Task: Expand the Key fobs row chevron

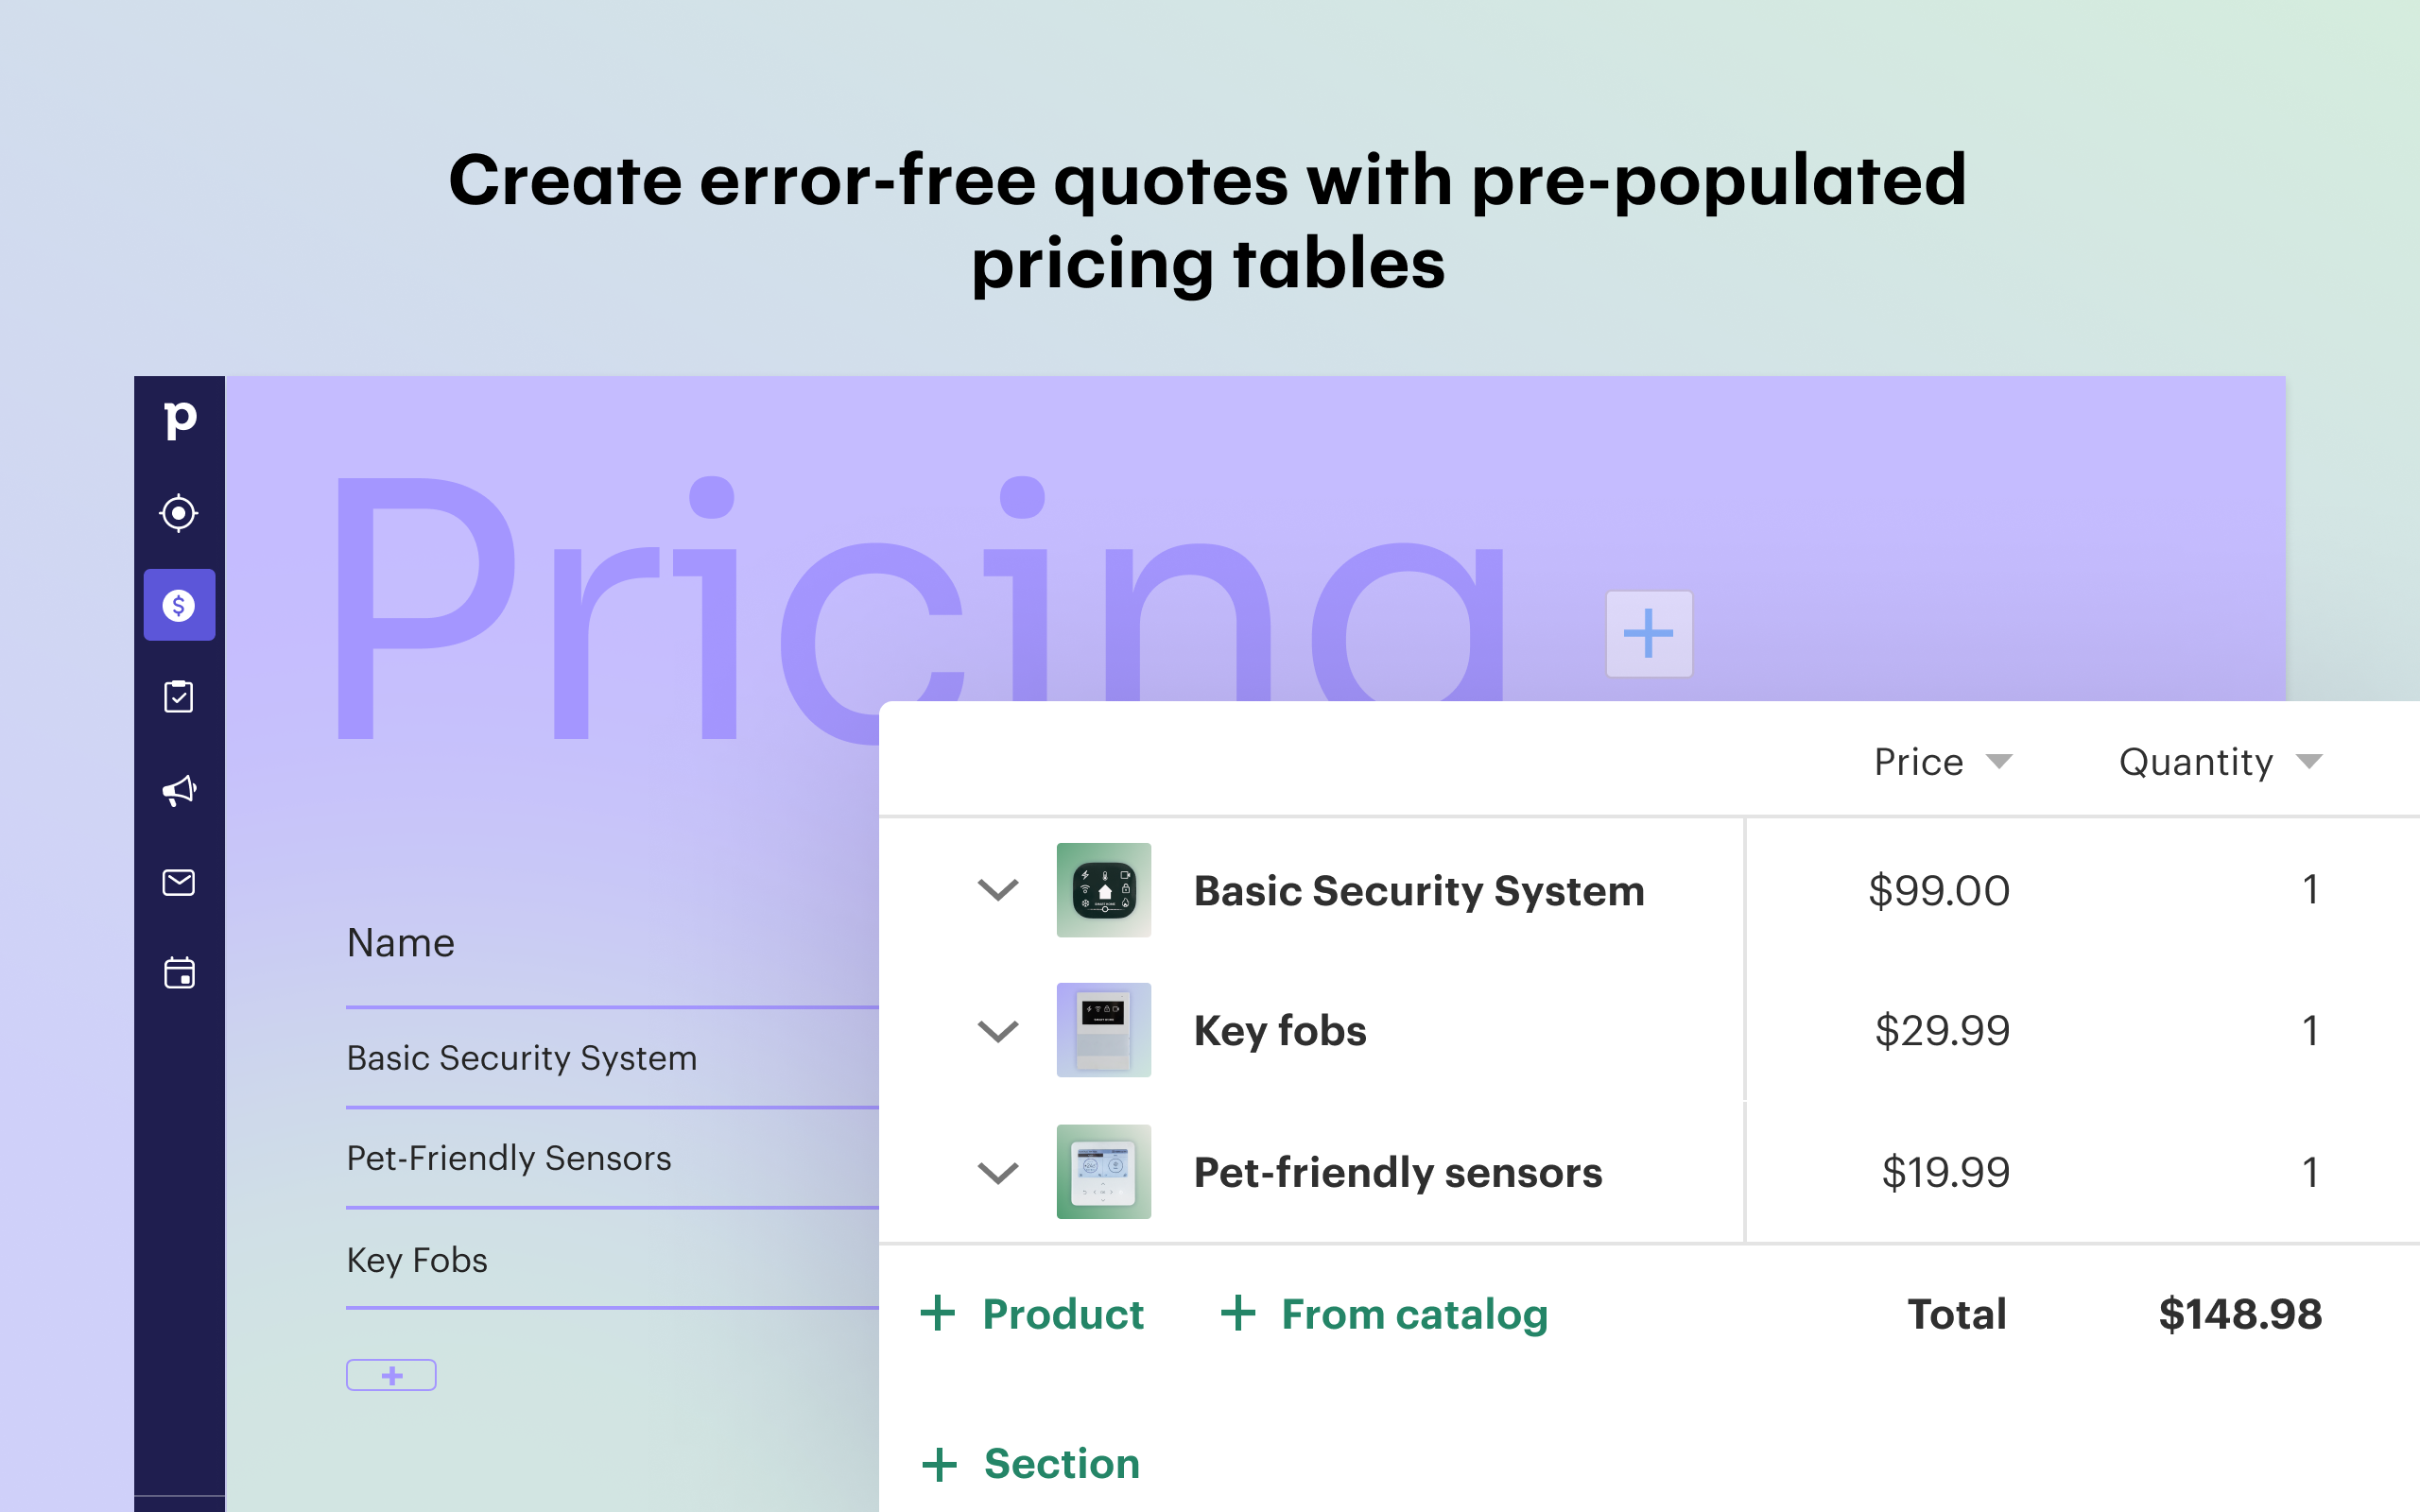Action: click(x=997, y=1031)
